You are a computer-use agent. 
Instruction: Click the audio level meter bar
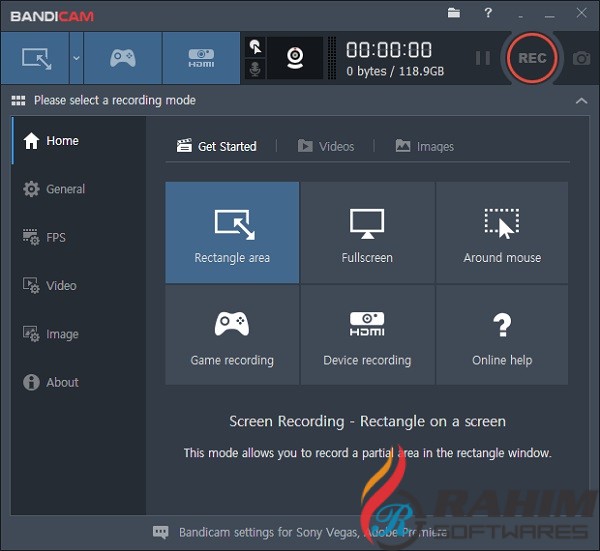point(332,58)
